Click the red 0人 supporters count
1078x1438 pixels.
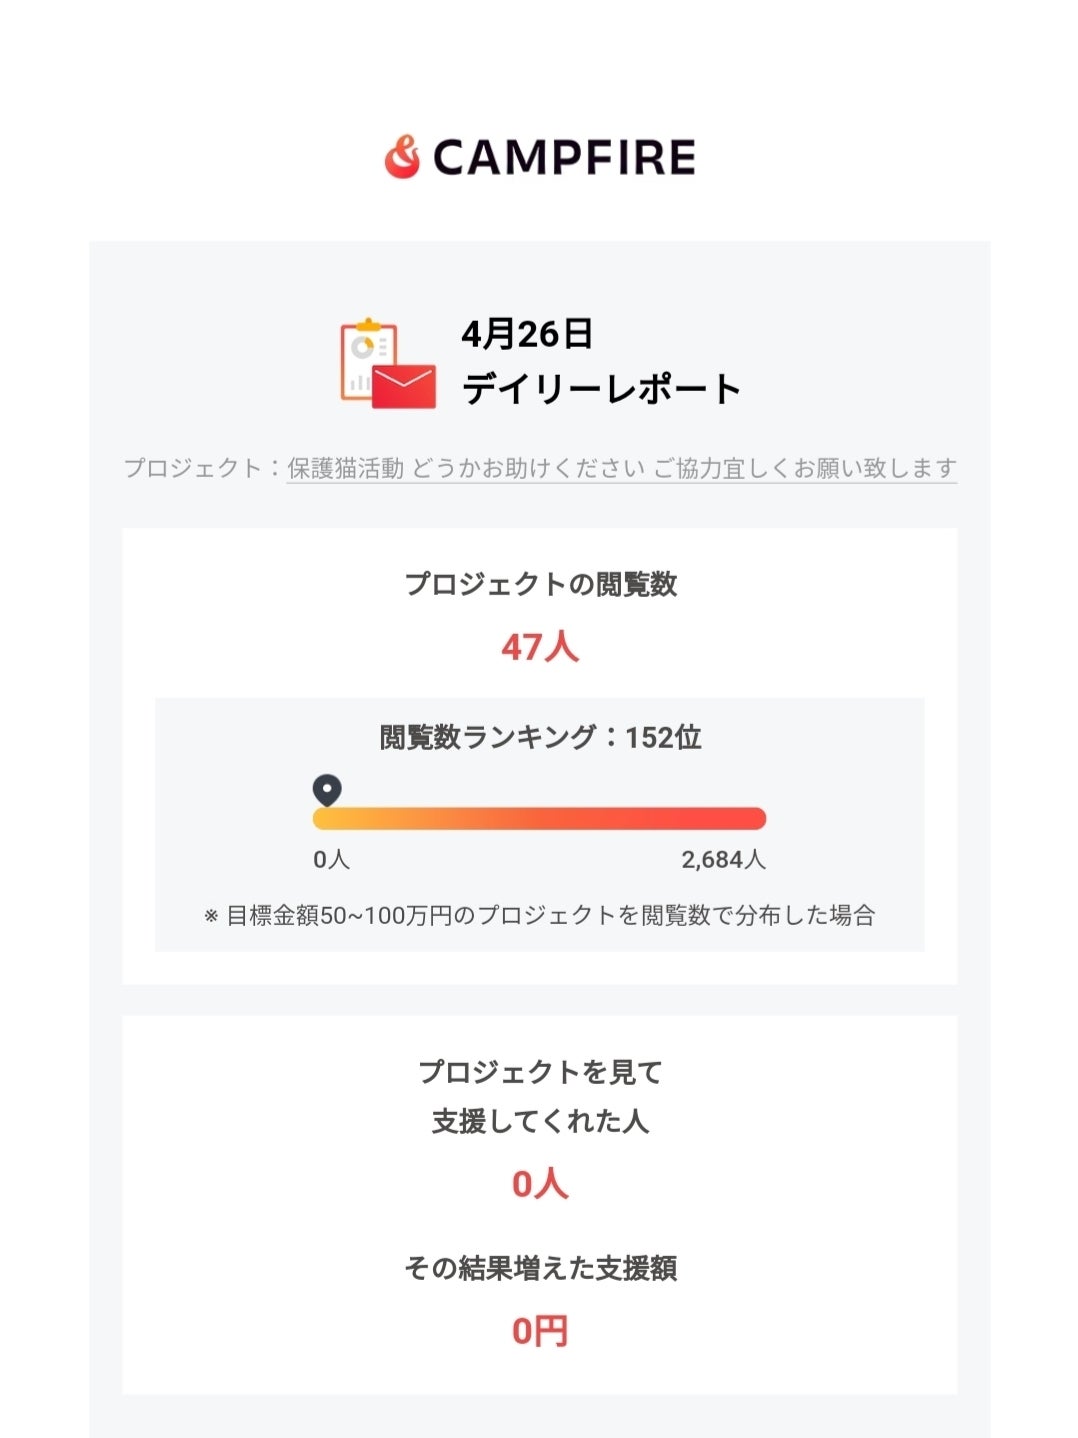pos(540,1184)
